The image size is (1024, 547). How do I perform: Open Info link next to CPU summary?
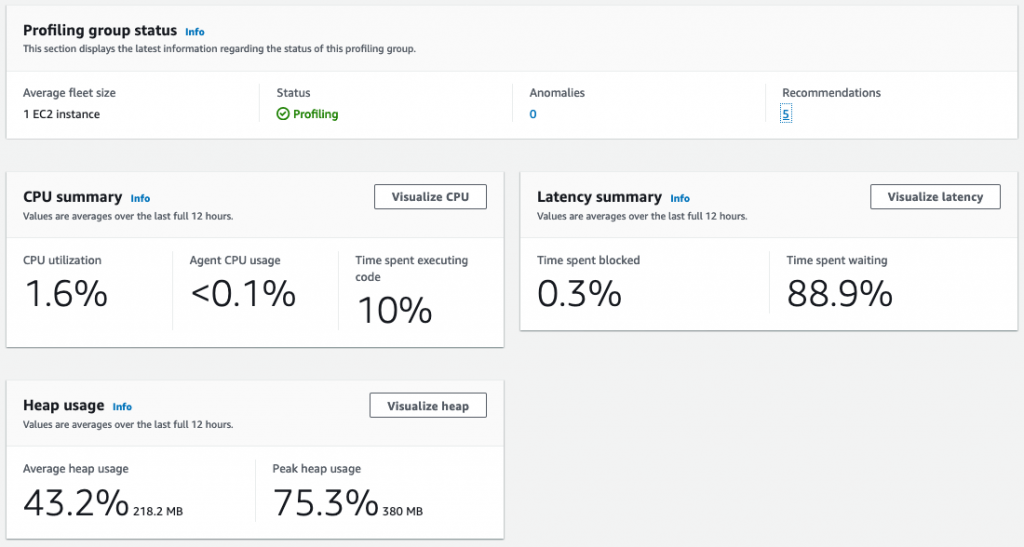click(140, 198)
